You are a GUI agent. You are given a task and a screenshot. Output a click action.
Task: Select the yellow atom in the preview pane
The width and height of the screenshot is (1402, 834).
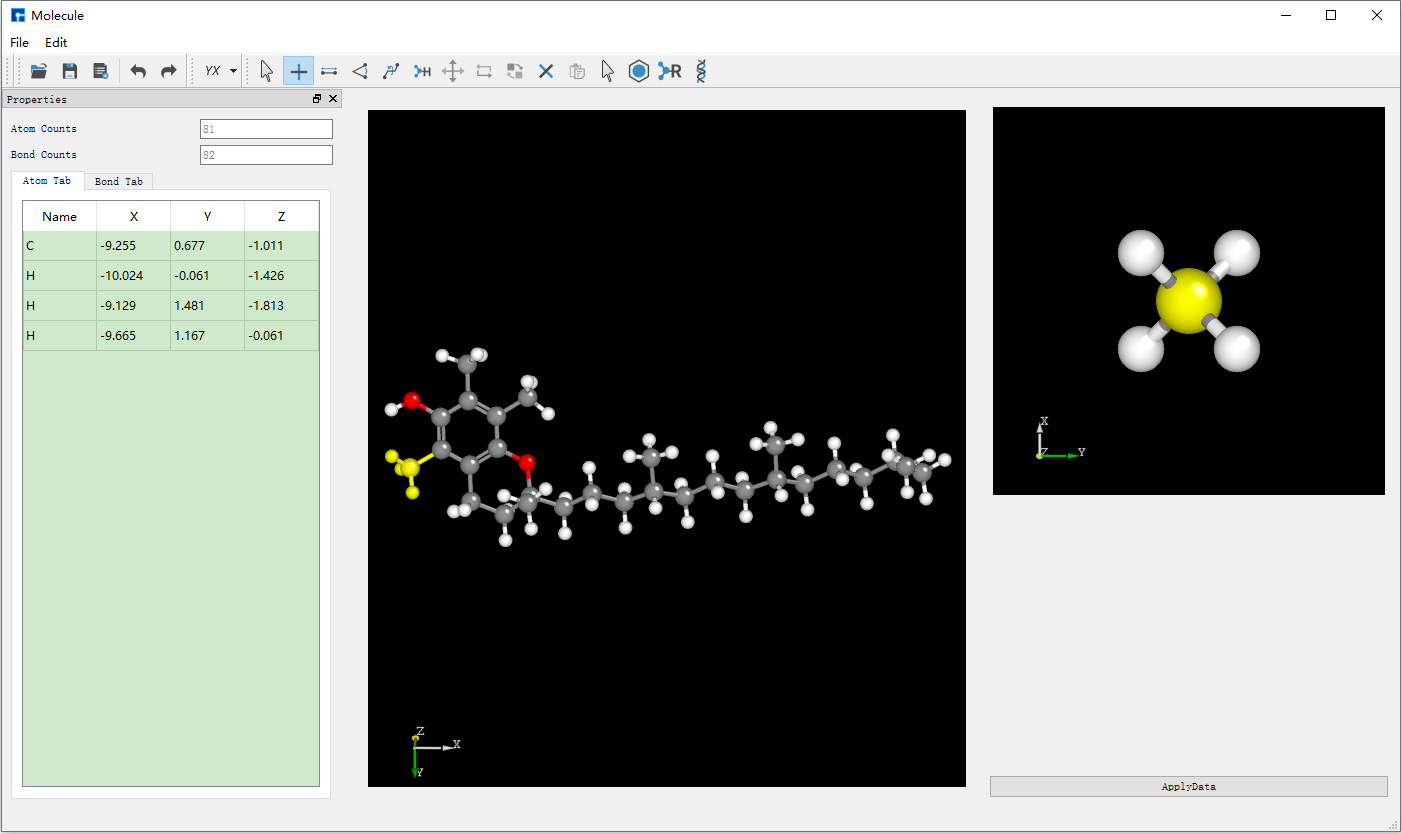(1188, 300)
